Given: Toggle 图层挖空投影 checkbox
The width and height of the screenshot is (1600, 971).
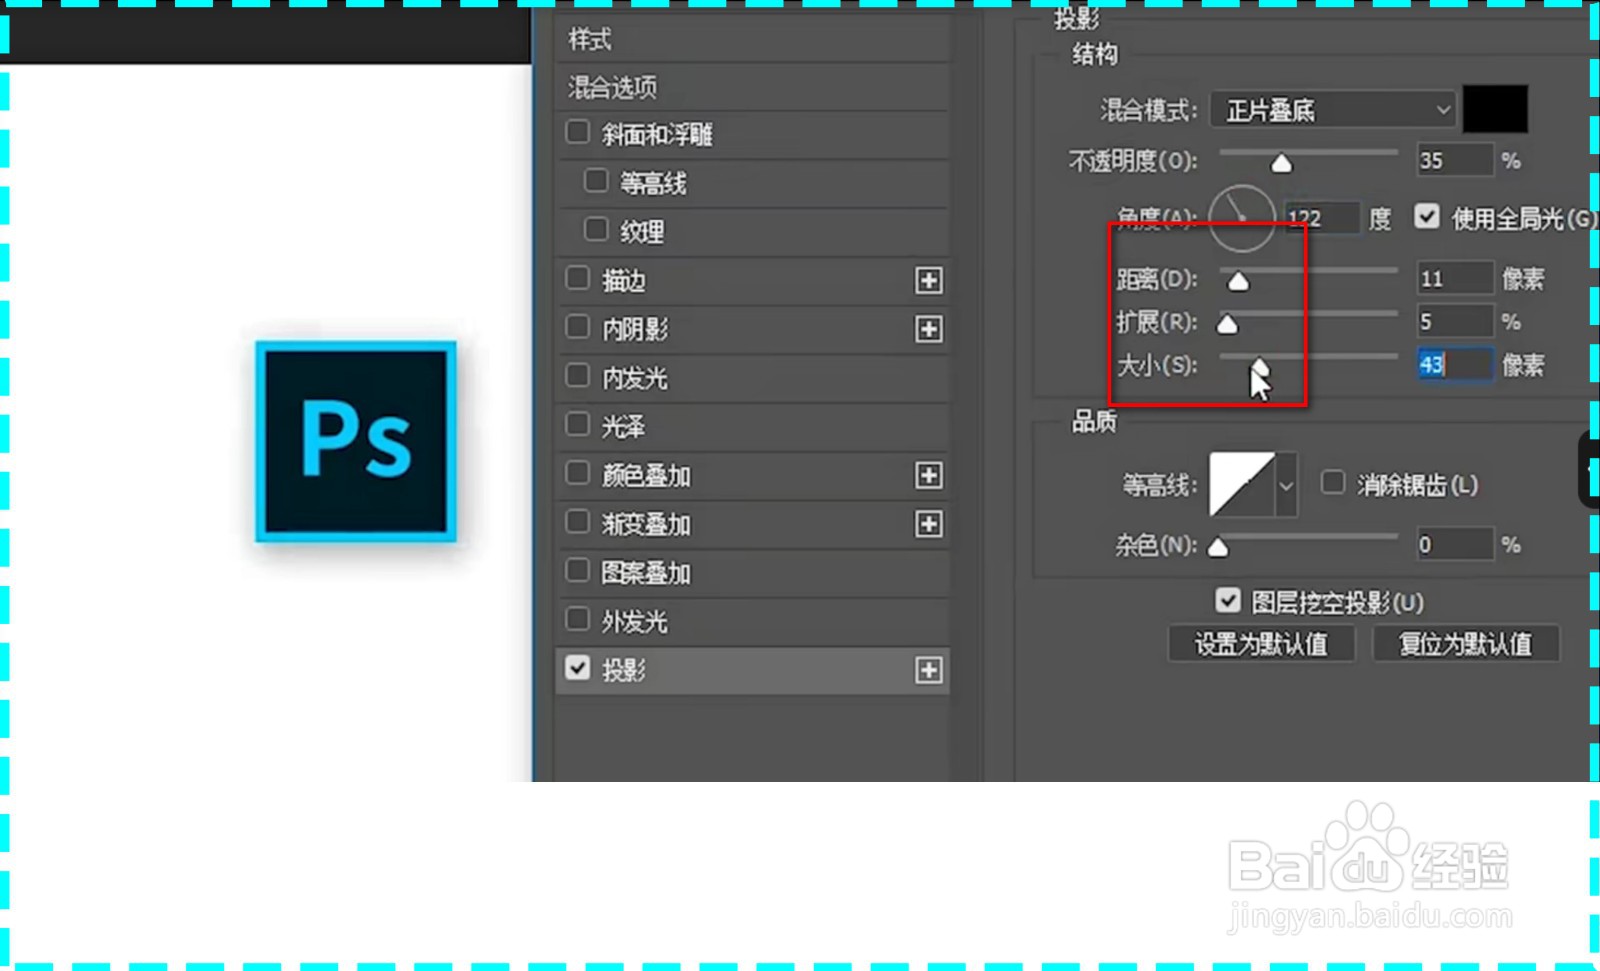Looking at the screenshot, I should coord(1228,600).
